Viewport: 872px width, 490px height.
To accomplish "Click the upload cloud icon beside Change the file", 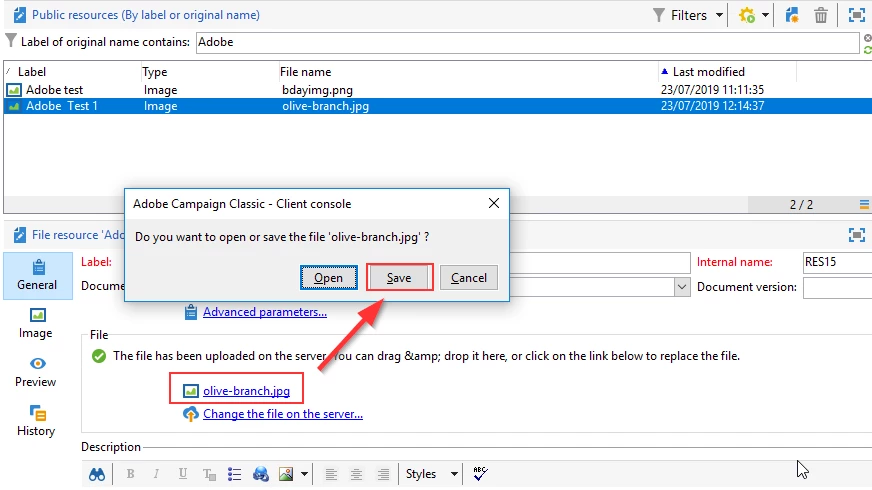I will click(x=191, y=414).
